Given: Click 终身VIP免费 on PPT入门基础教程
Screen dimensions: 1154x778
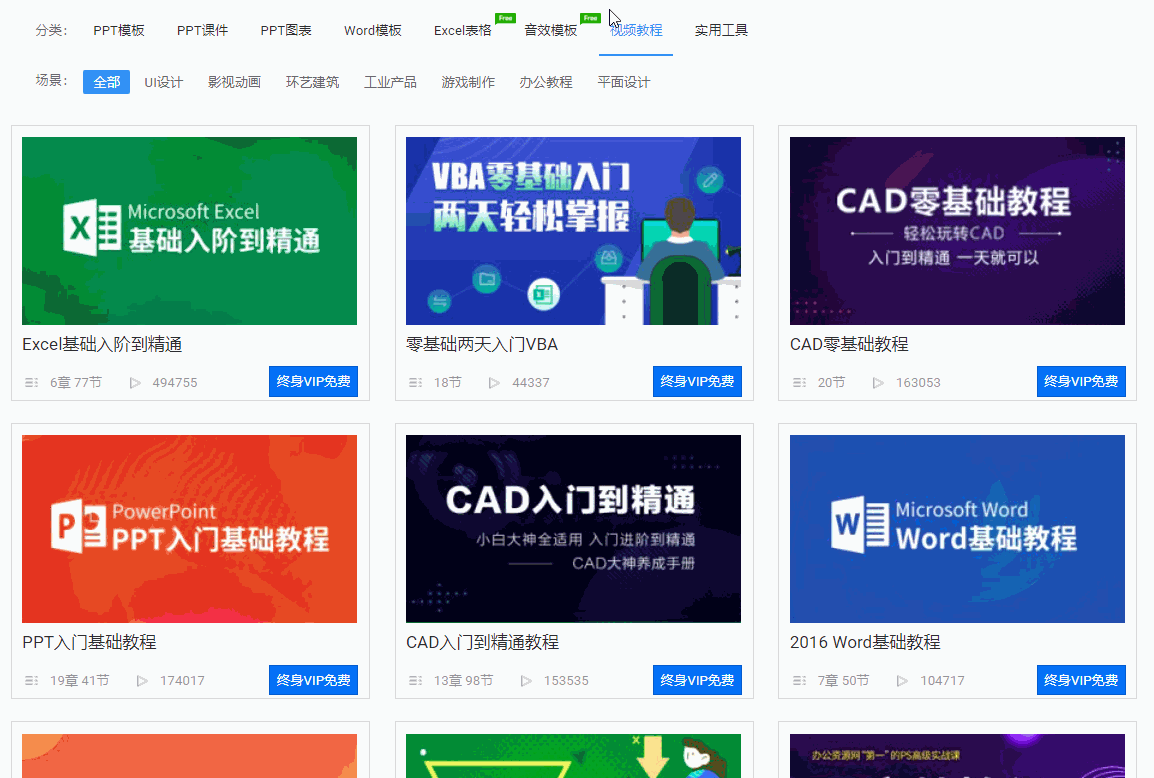Looking at the screenshot, I should (x=314, y=680).
